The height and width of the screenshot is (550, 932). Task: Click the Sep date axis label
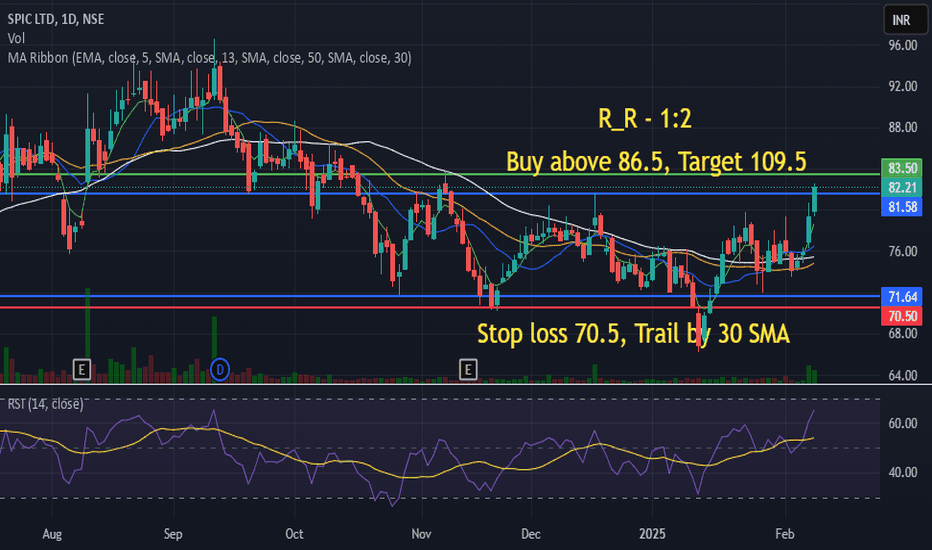173,534
